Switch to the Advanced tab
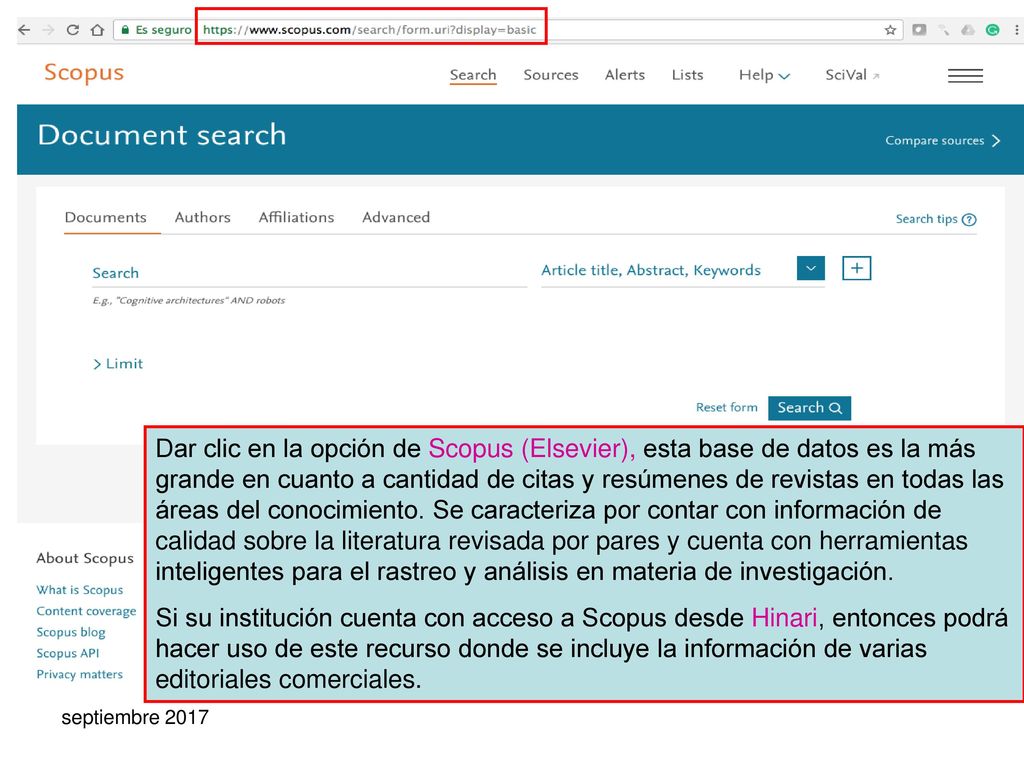The image size is (1024, 768). coord(396,217)
